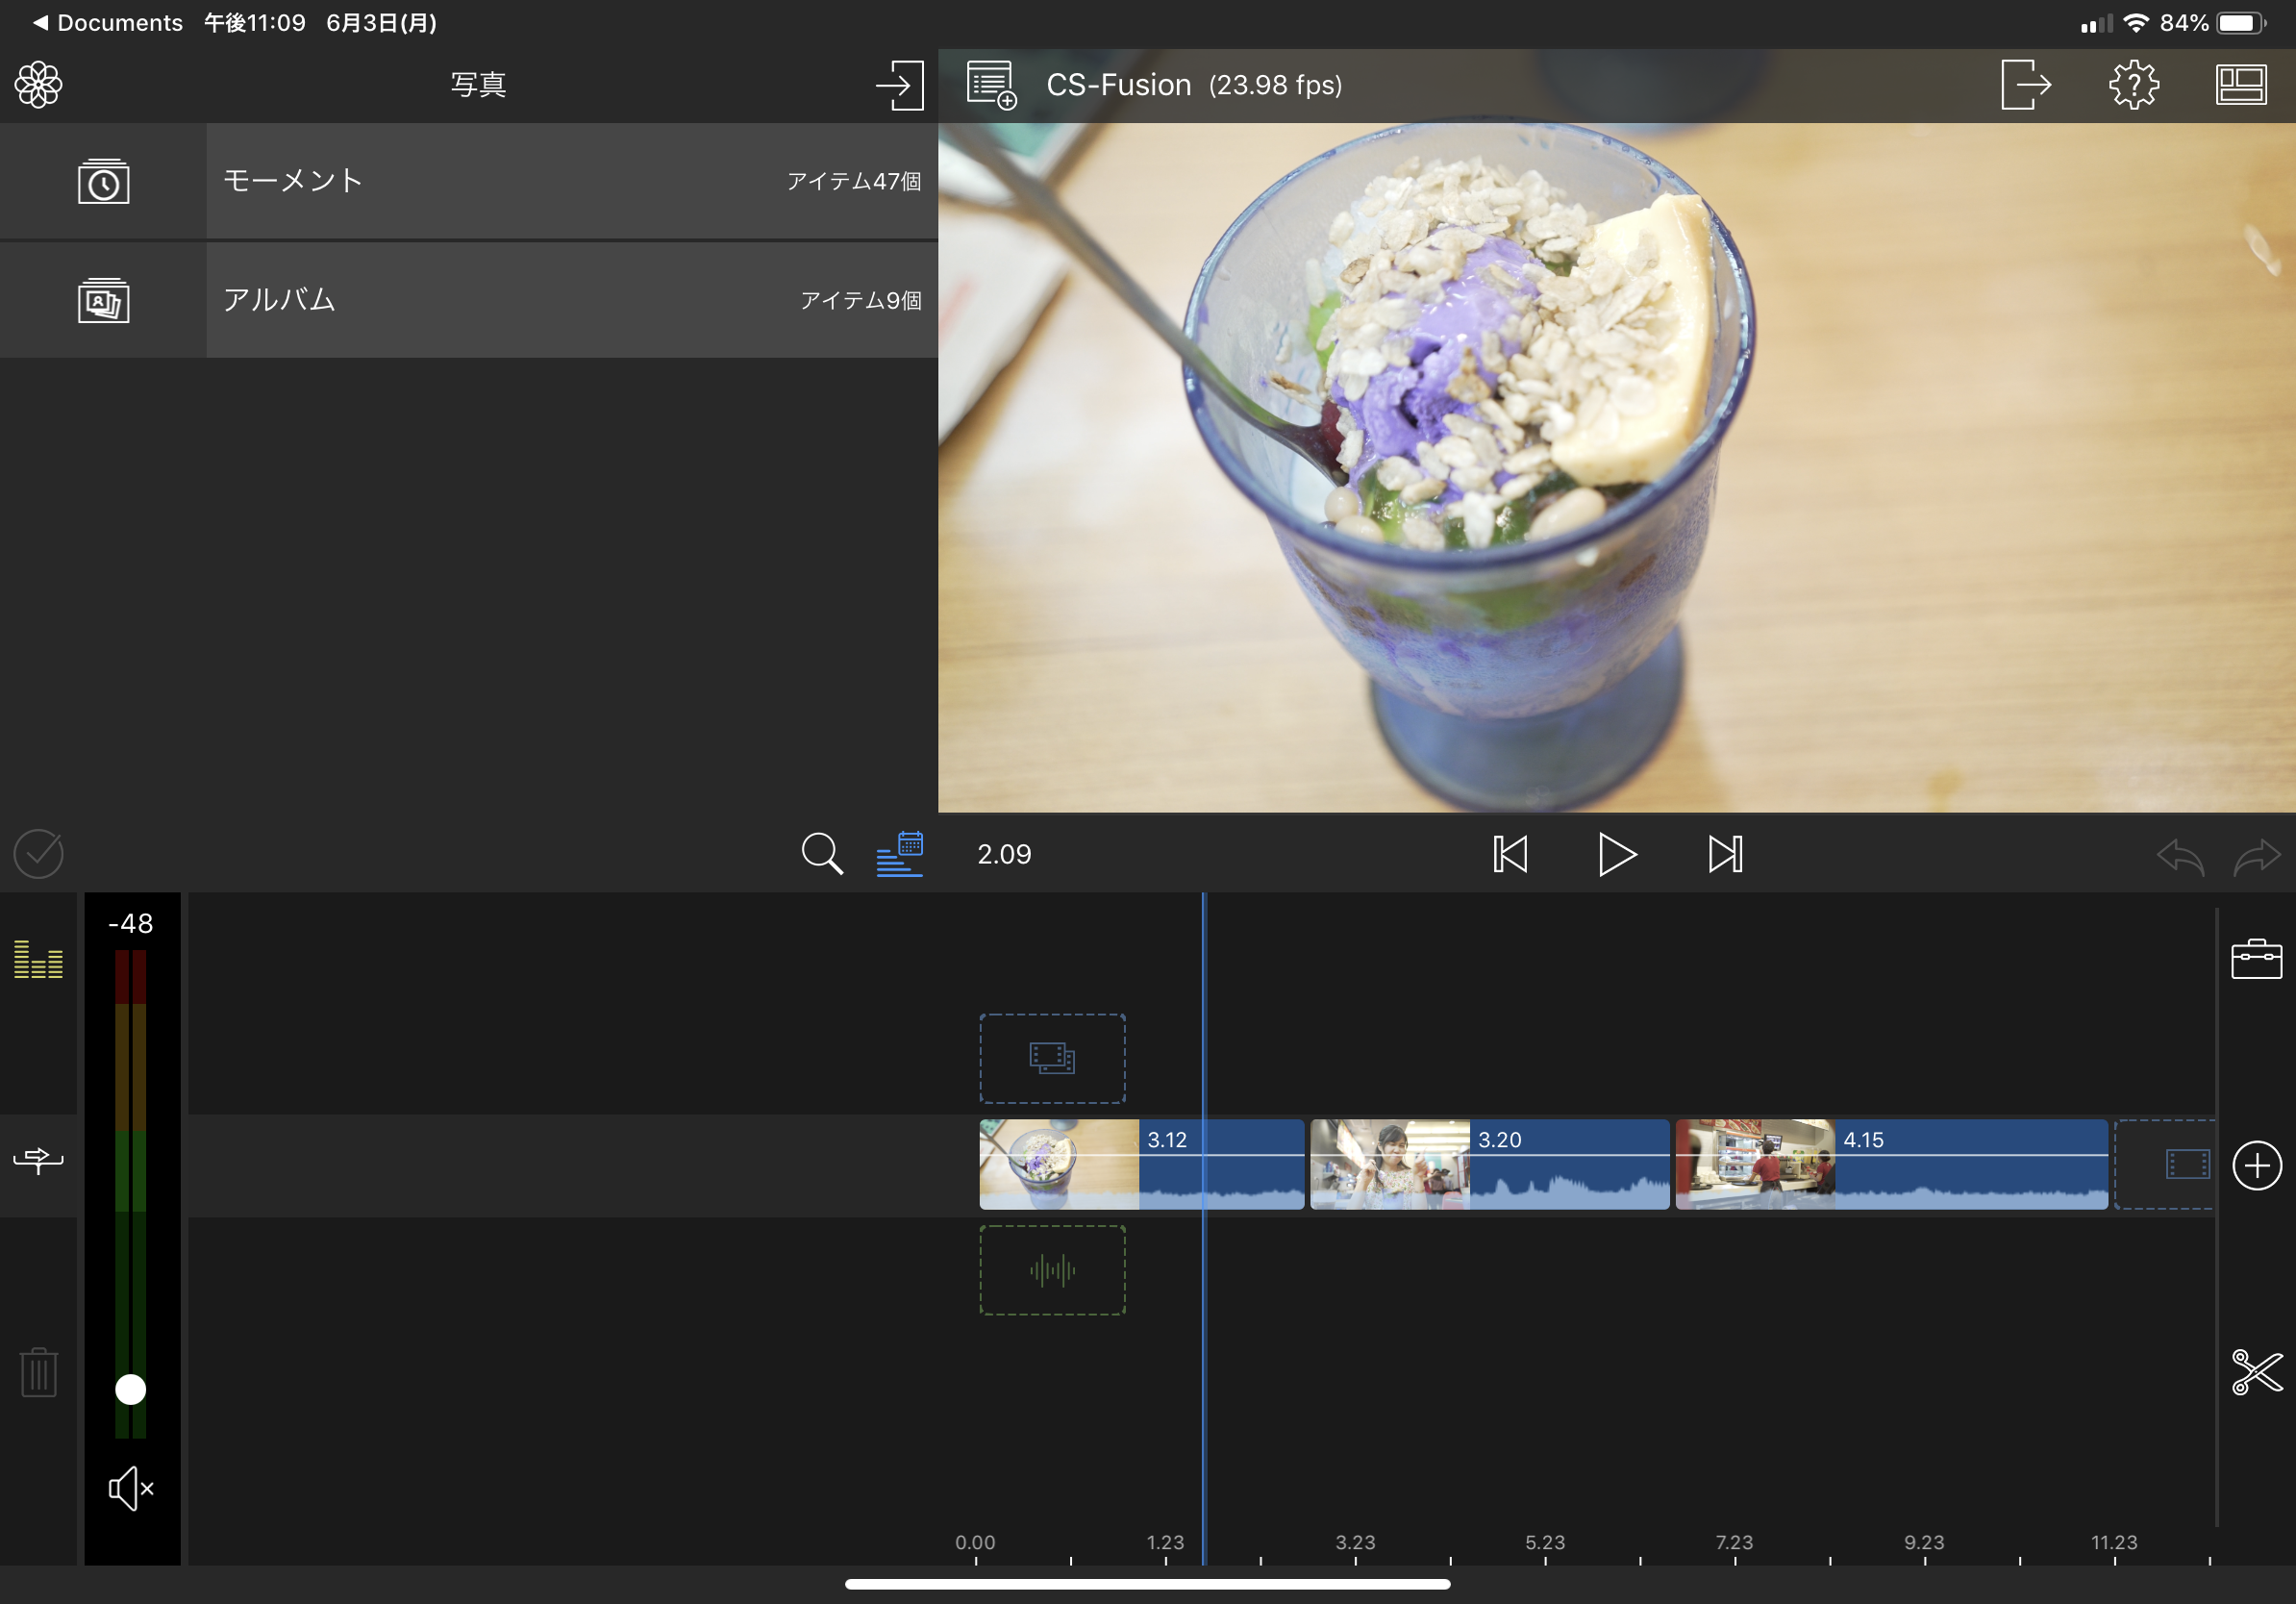
Task: Open the photo flower source icon
Action: click(x=39, y=85)
